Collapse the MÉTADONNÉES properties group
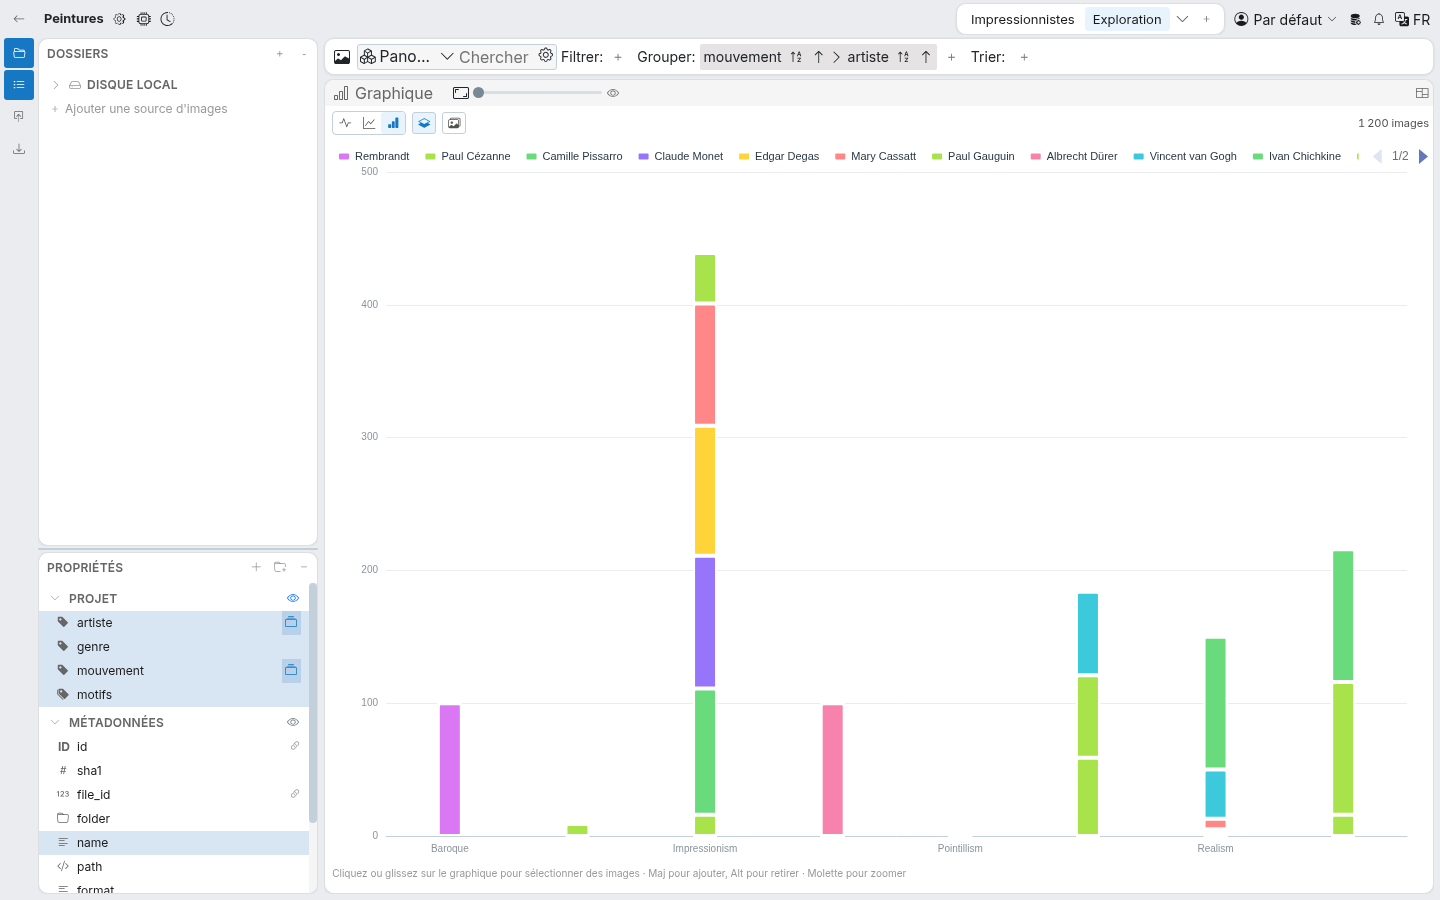This screenshot has width=1440, height=900. [55, 722]
